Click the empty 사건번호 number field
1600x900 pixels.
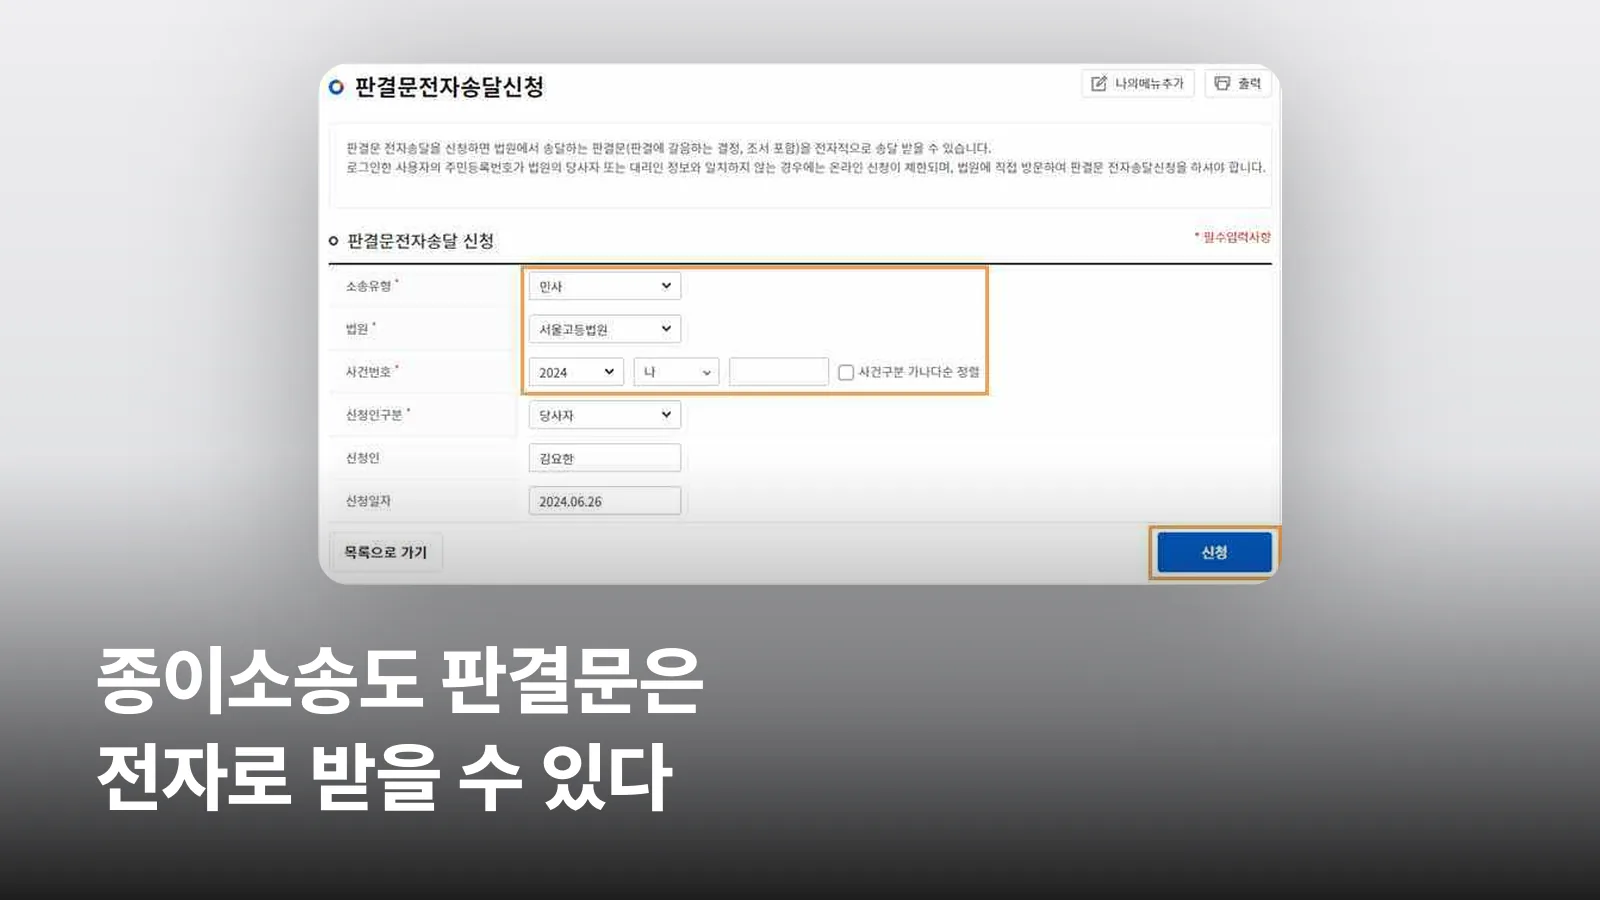(779, 372)
